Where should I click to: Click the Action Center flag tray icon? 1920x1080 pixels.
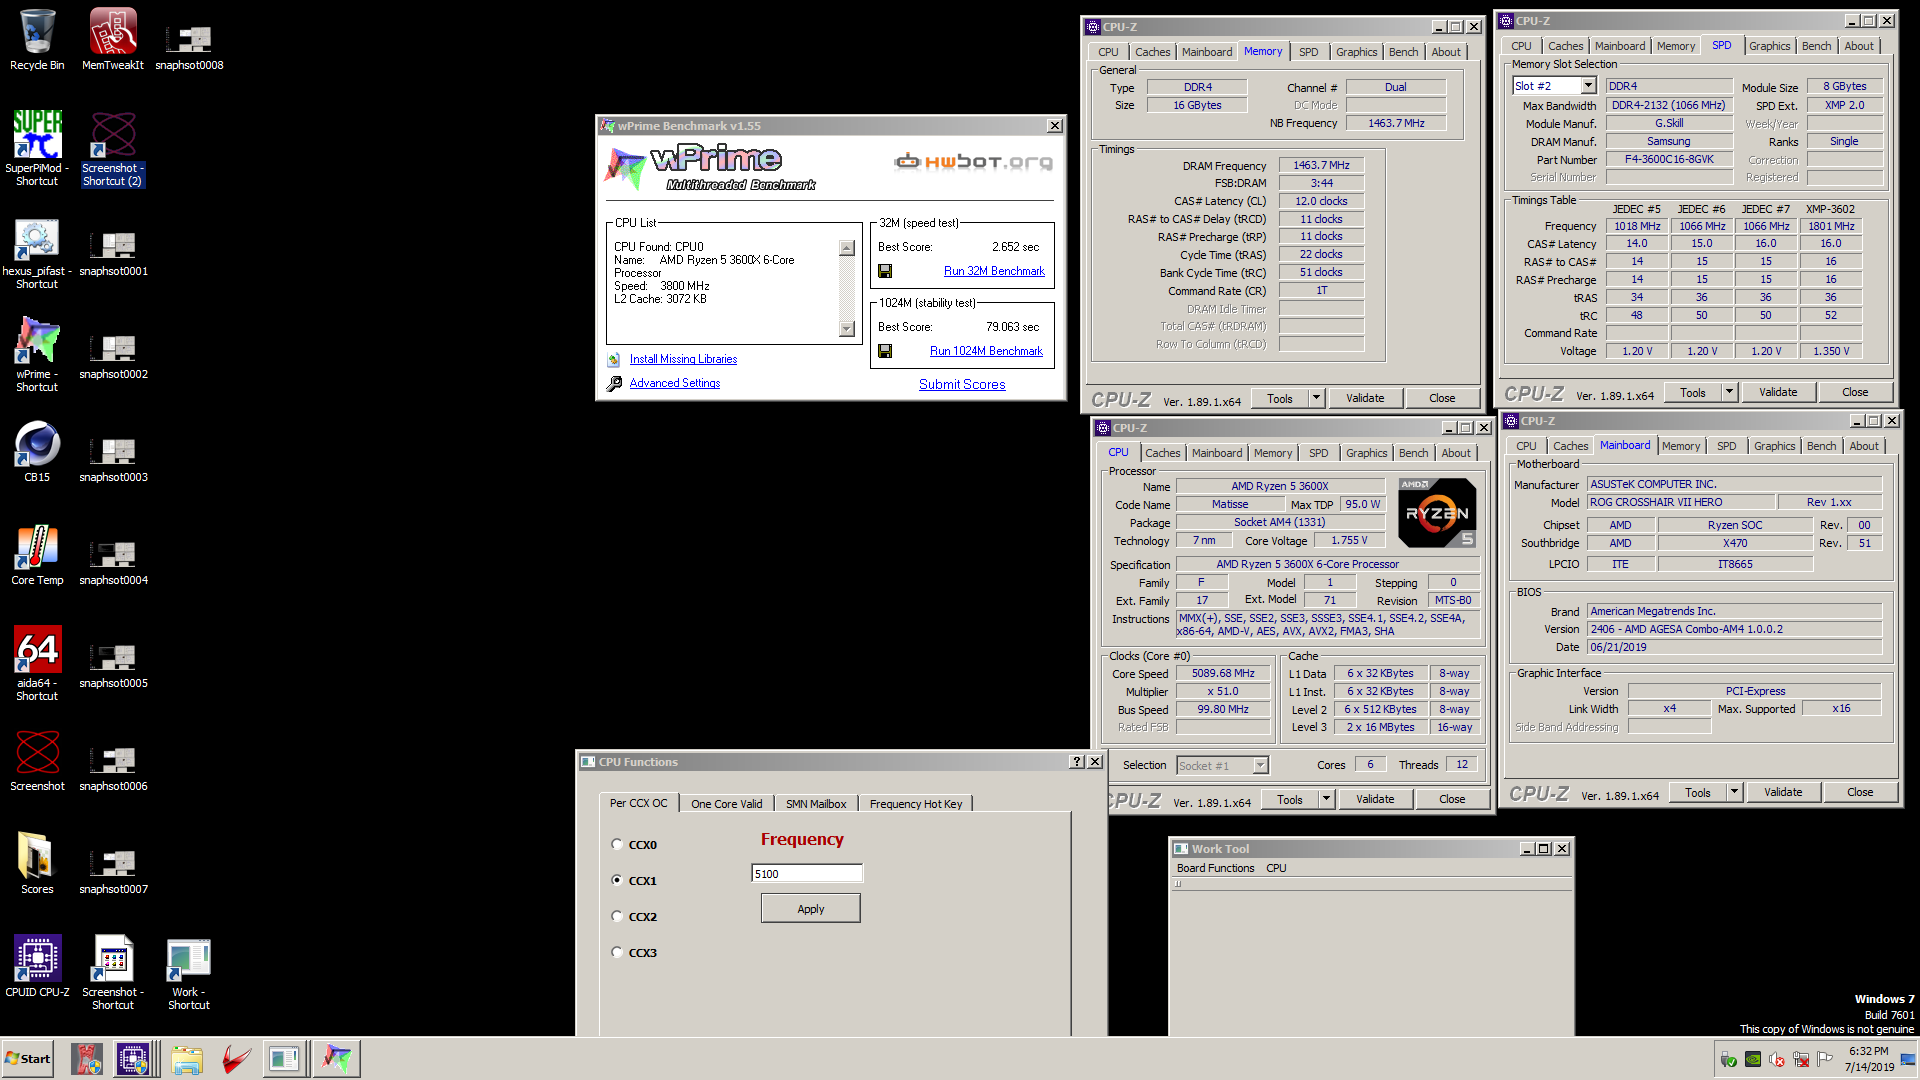point(1825,1059)
